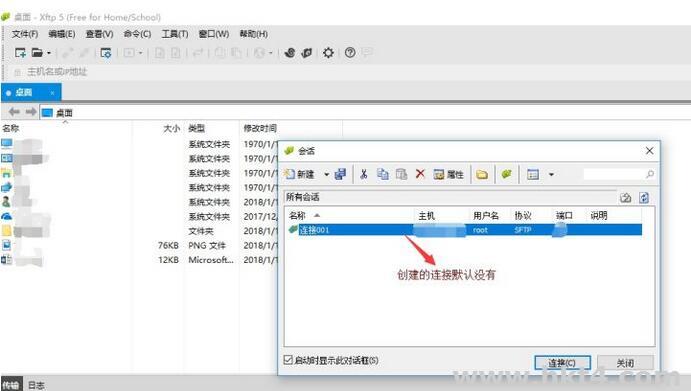Image resolution: width=691 pixels, height=391 pixels.
Task: Toggle 启动时显示此对话框 checkbox
Action: coord(288,360)
